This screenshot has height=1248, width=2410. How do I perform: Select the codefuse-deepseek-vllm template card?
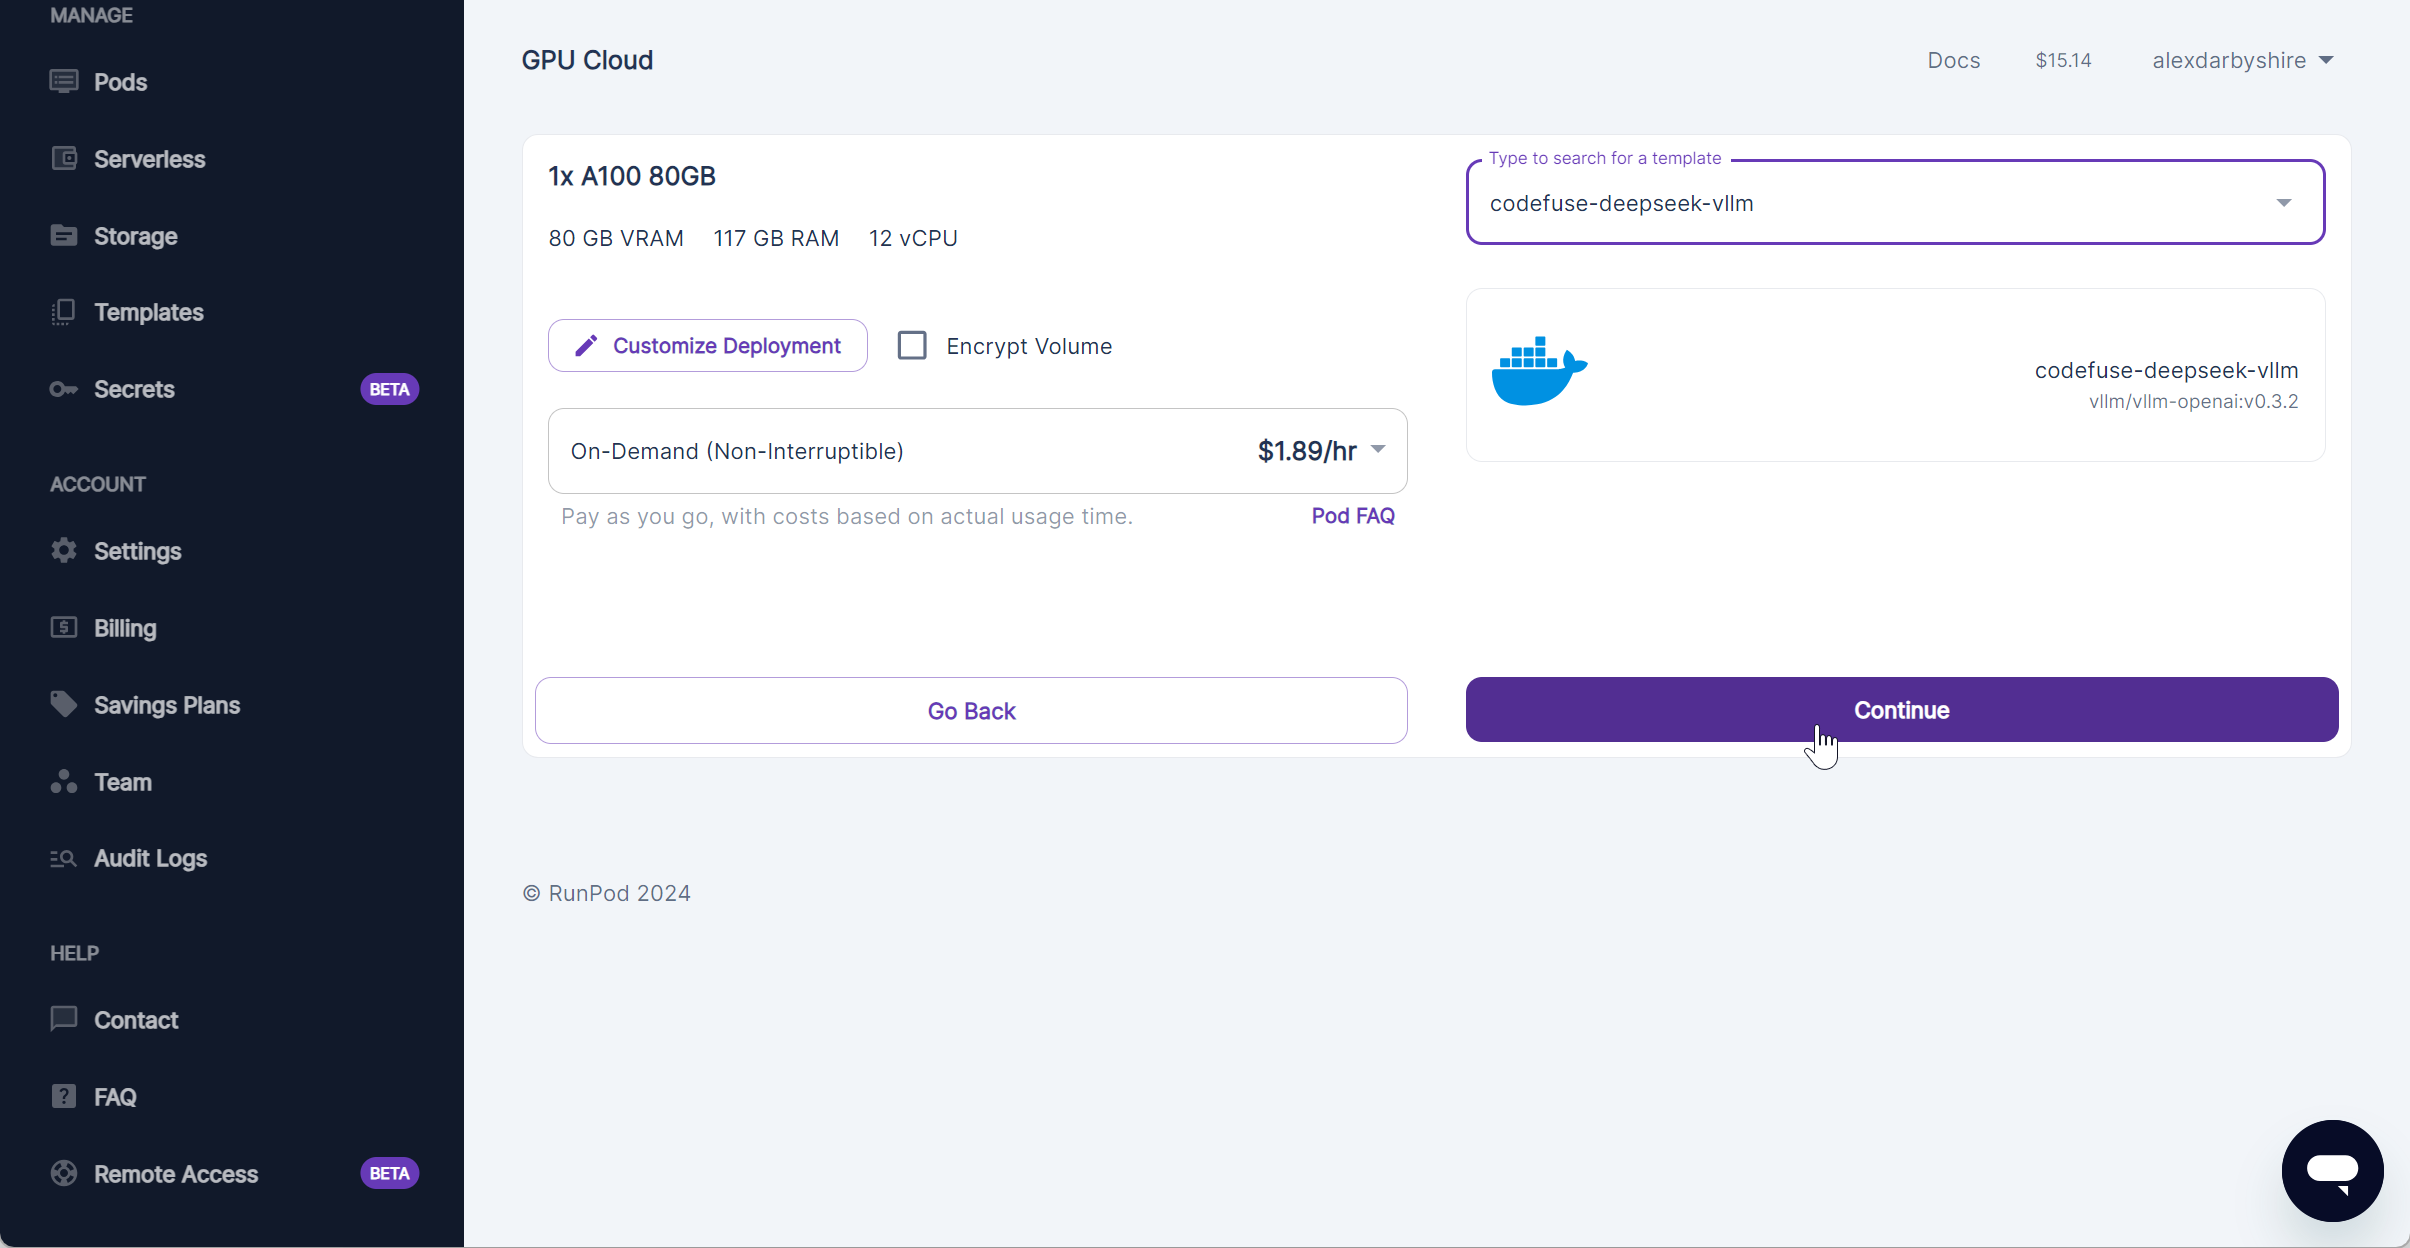tap(1895, 375)
